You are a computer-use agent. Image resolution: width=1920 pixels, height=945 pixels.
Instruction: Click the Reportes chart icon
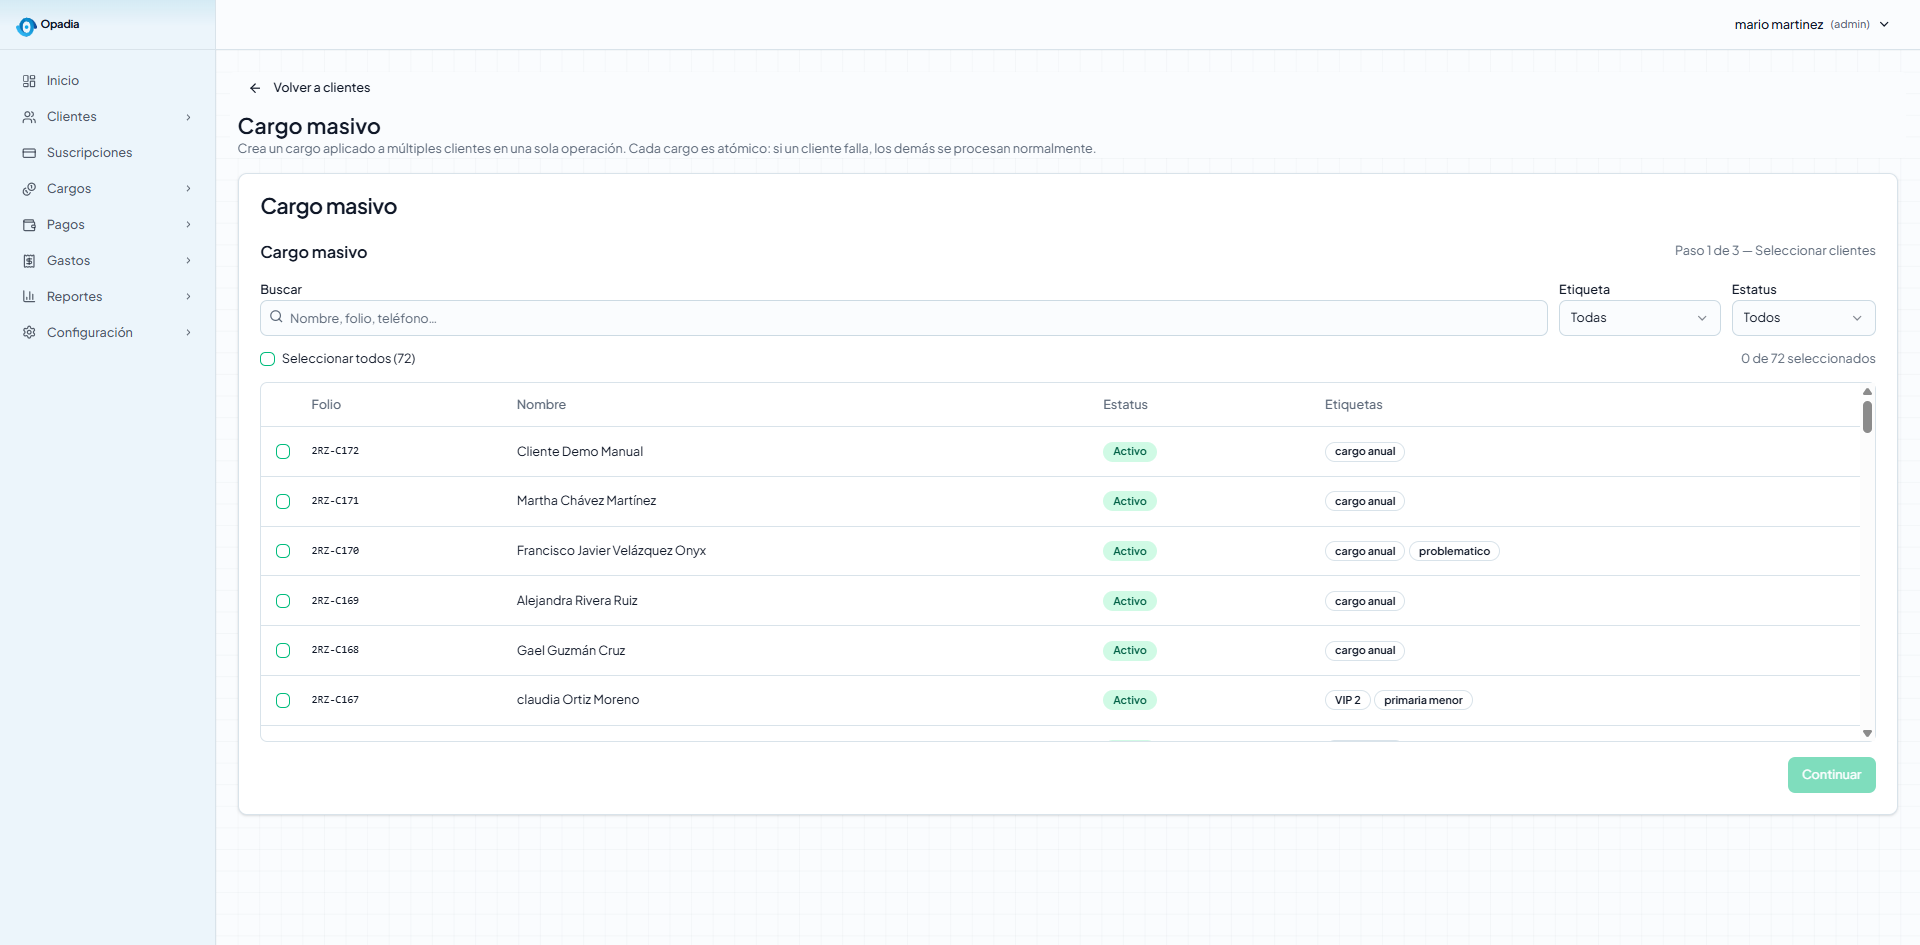click(x=29, y=297)
